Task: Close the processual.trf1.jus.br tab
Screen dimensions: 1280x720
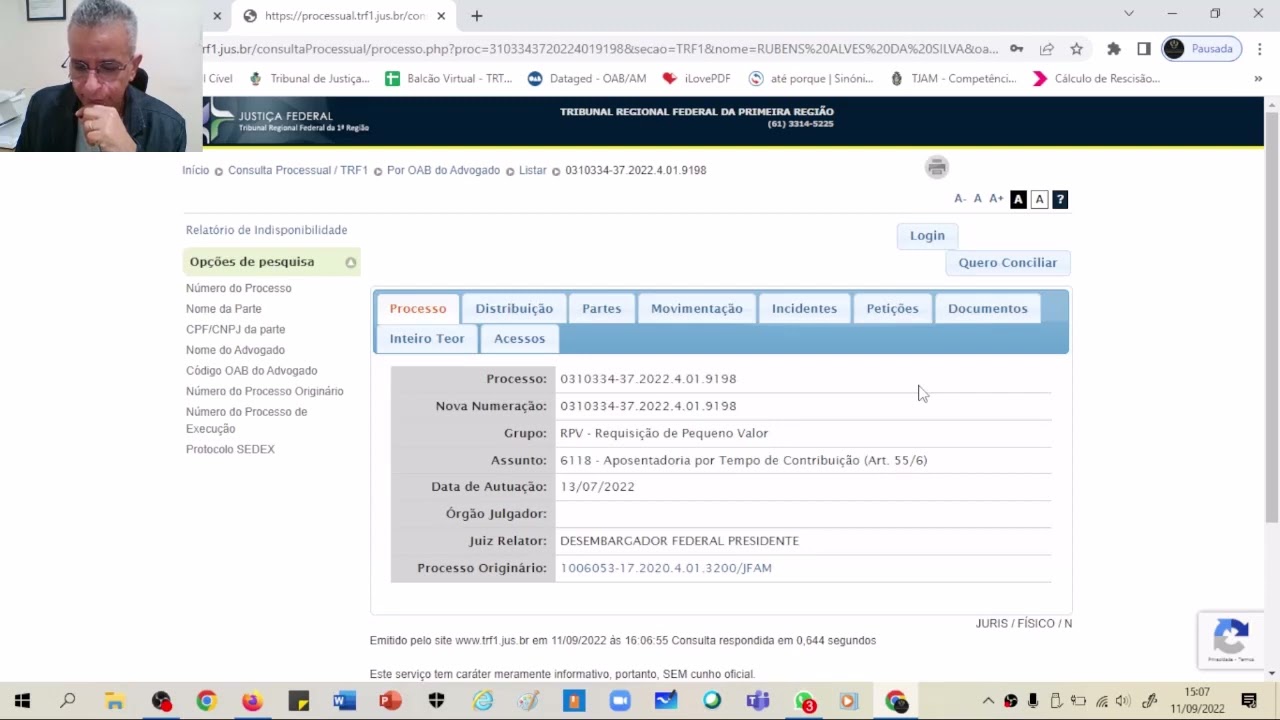Action: click(441, 16)
